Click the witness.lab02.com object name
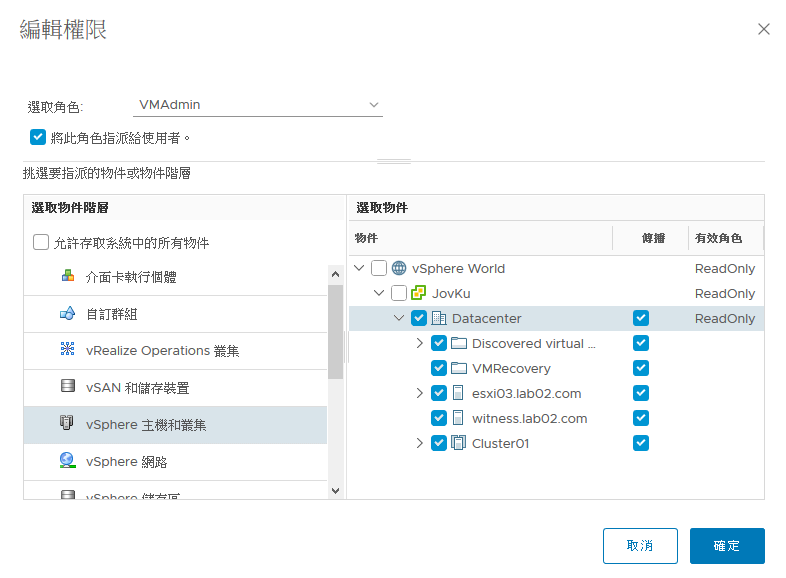The height and width of the screenshot is (578, 786). pos(529,418)
